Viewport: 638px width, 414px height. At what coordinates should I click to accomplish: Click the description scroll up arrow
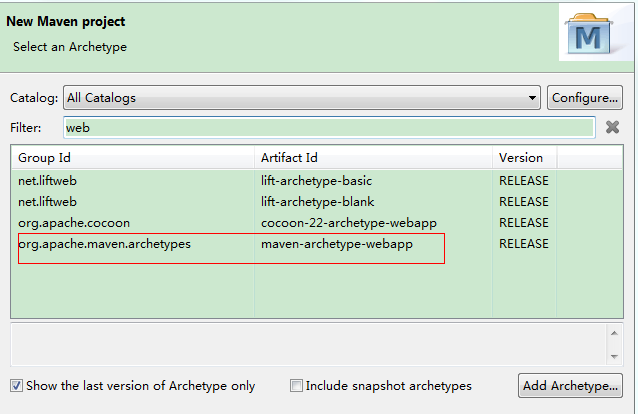[x=614, y=333]
